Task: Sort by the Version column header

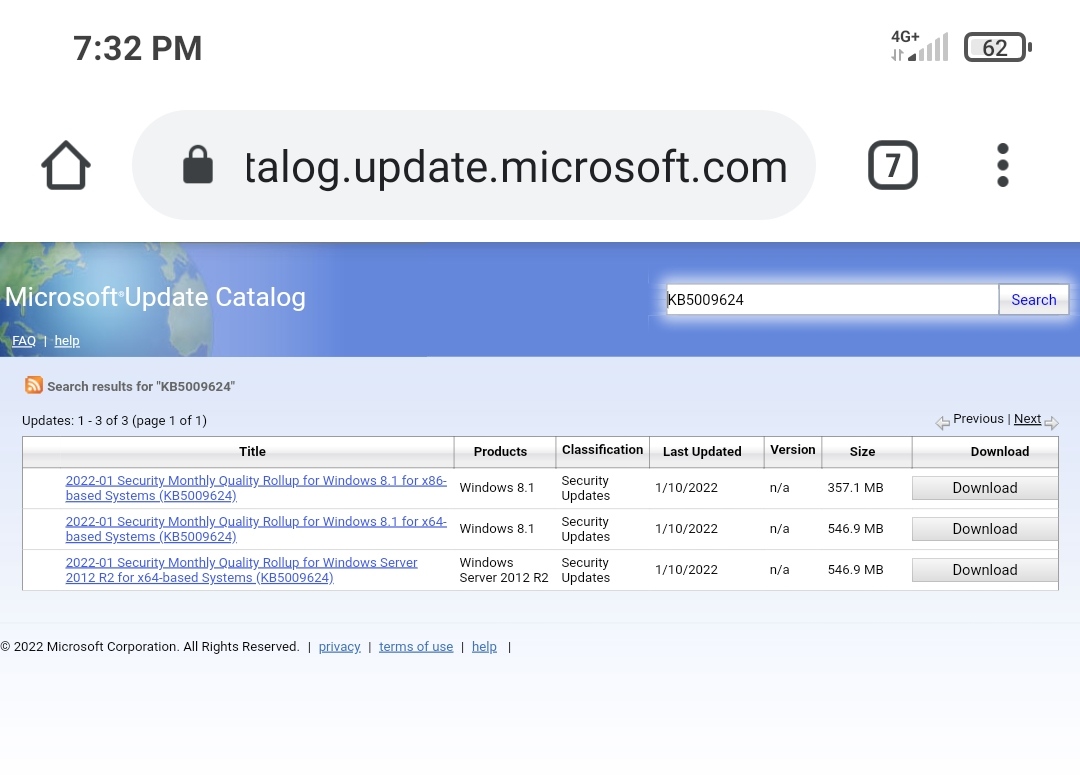Action: click(x=793, y=450)
